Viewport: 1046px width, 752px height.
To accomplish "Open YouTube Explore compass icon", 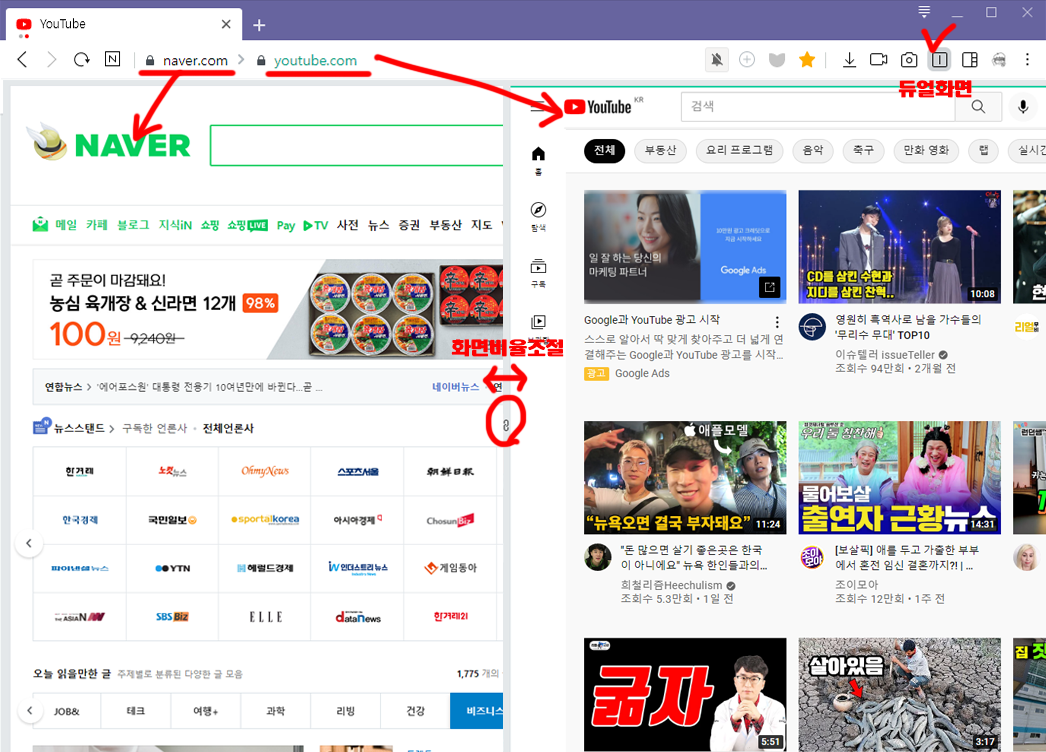I will pos(538,216).
